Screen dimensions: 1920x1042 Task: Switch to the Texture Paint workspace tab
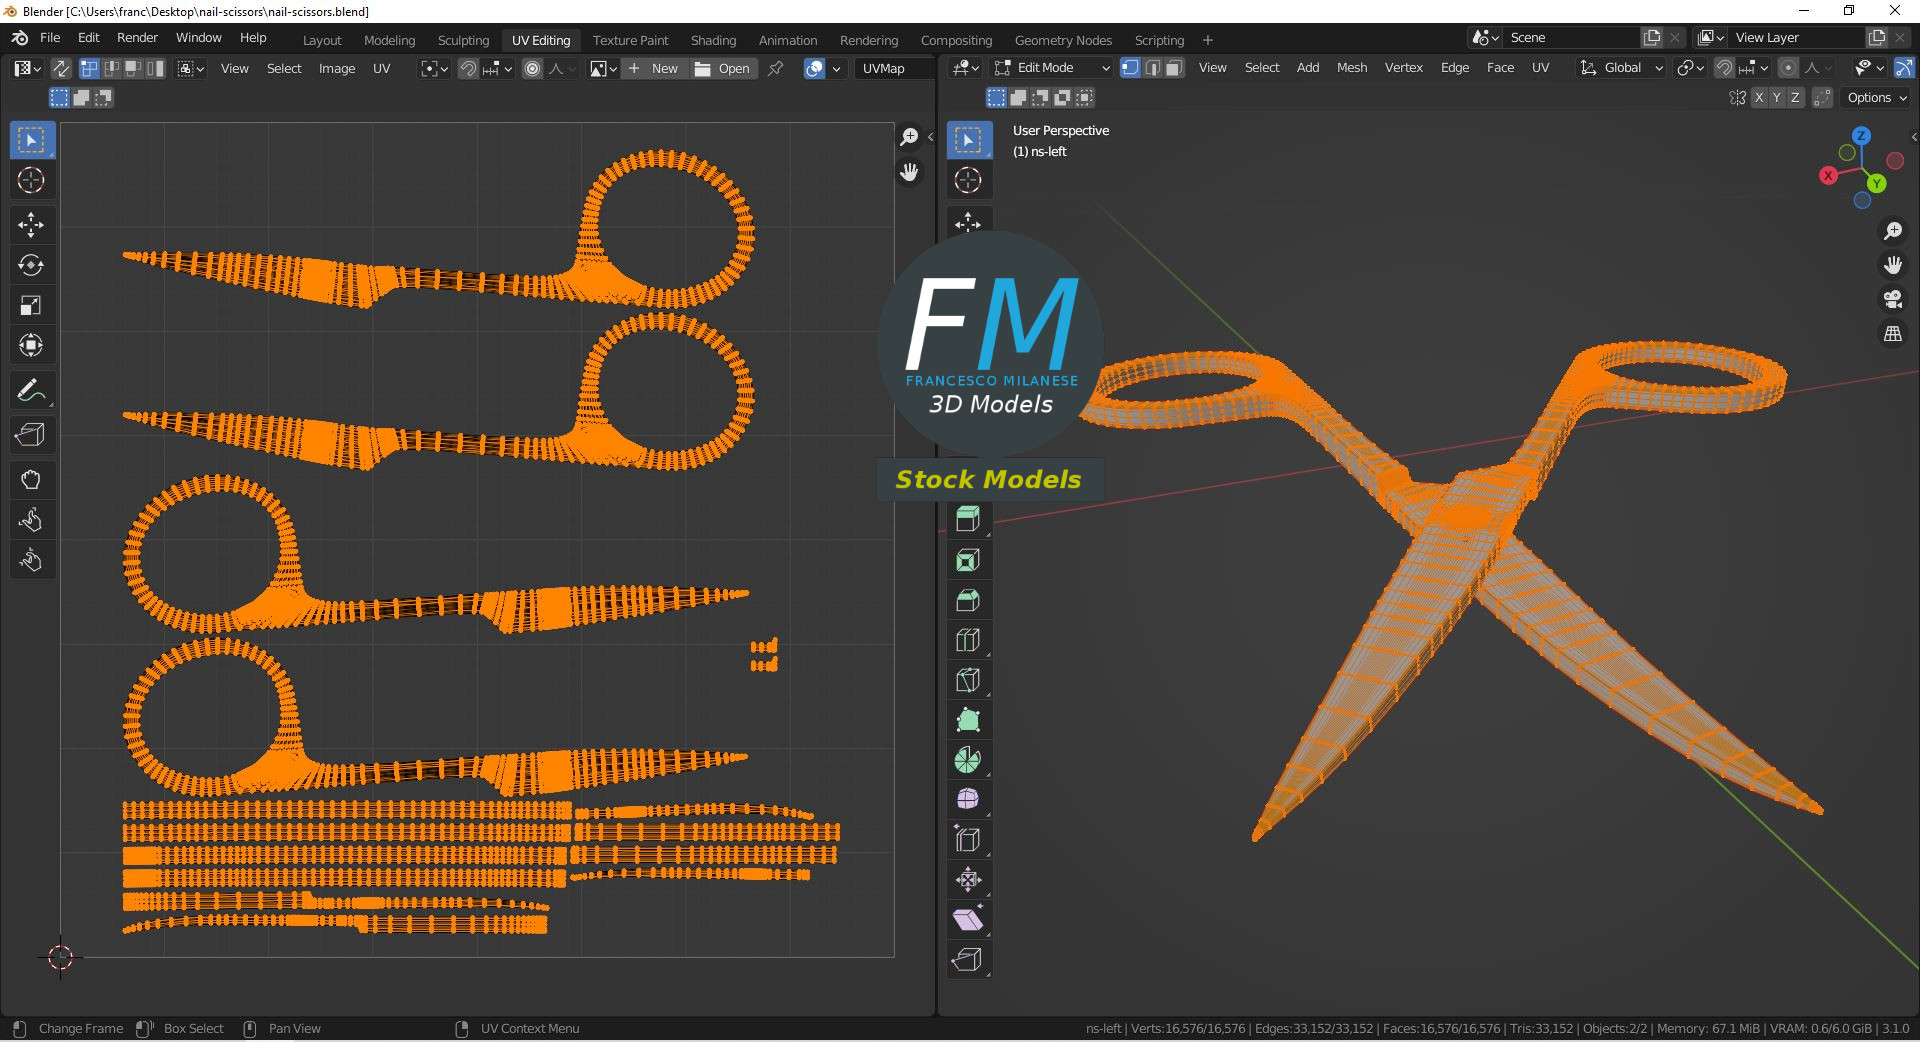tap(630, 40)
